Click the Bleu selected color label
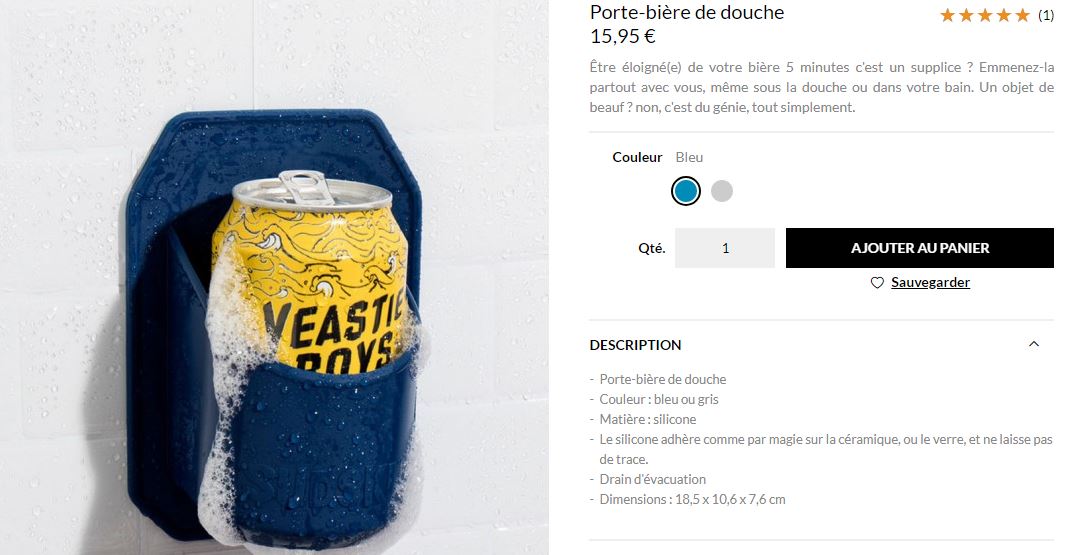The height and width of the screenshot is (555, 1065). click(689, 157)
